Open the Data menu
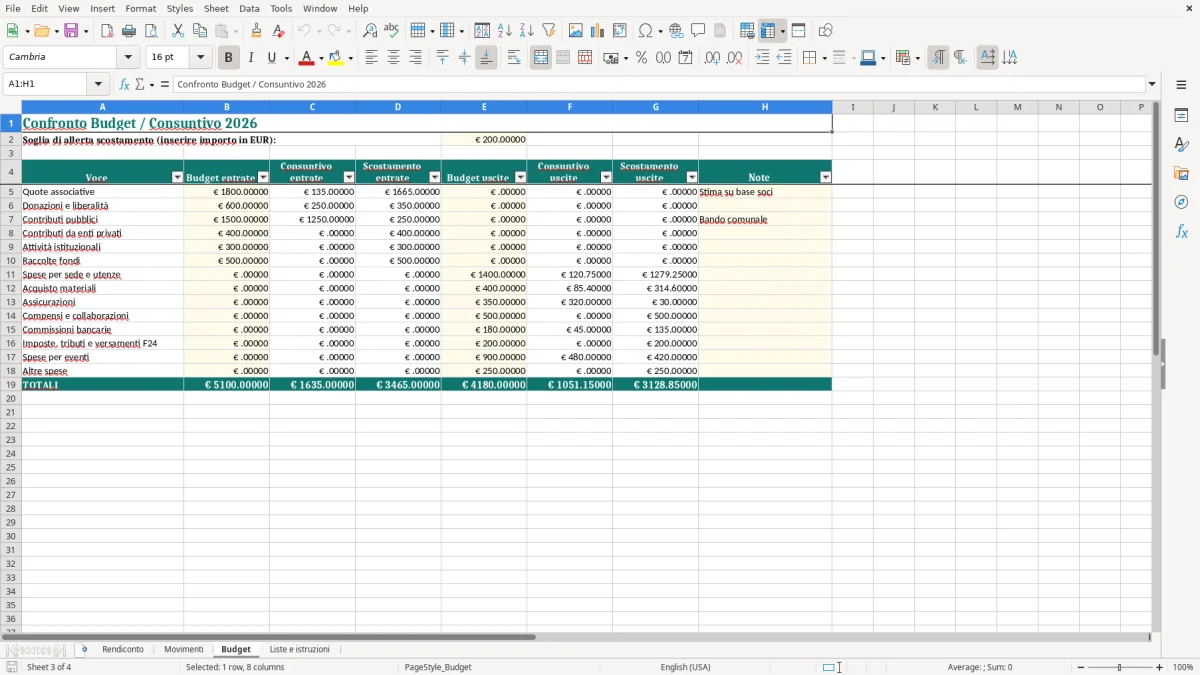The image size is (1200, 675). pos(249,8)
